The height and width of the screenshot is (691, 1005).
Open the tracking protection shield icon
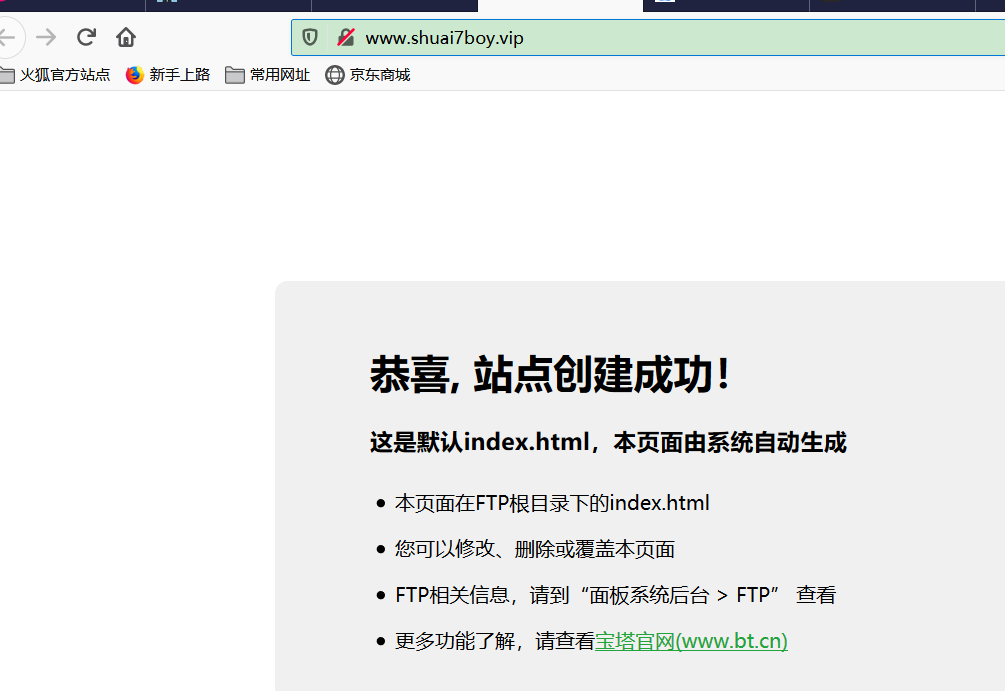tap(310, 38)
